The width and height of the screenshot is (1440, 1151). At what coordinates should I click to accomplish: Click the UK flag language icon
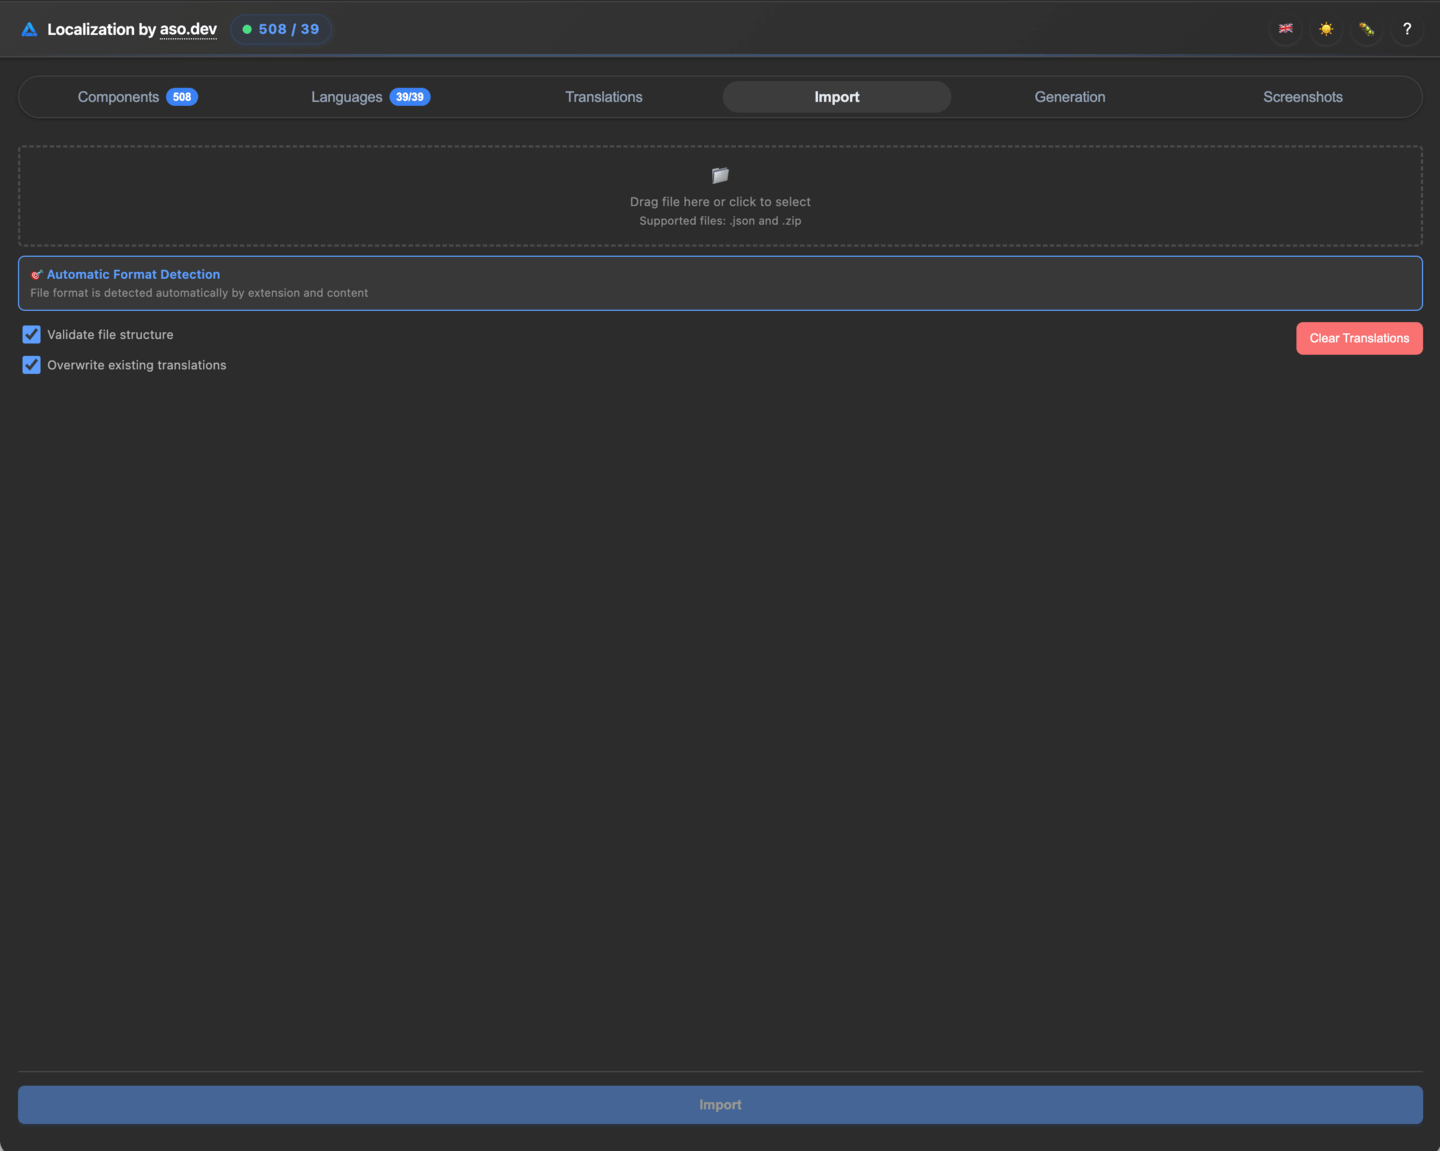[1286, 29]
